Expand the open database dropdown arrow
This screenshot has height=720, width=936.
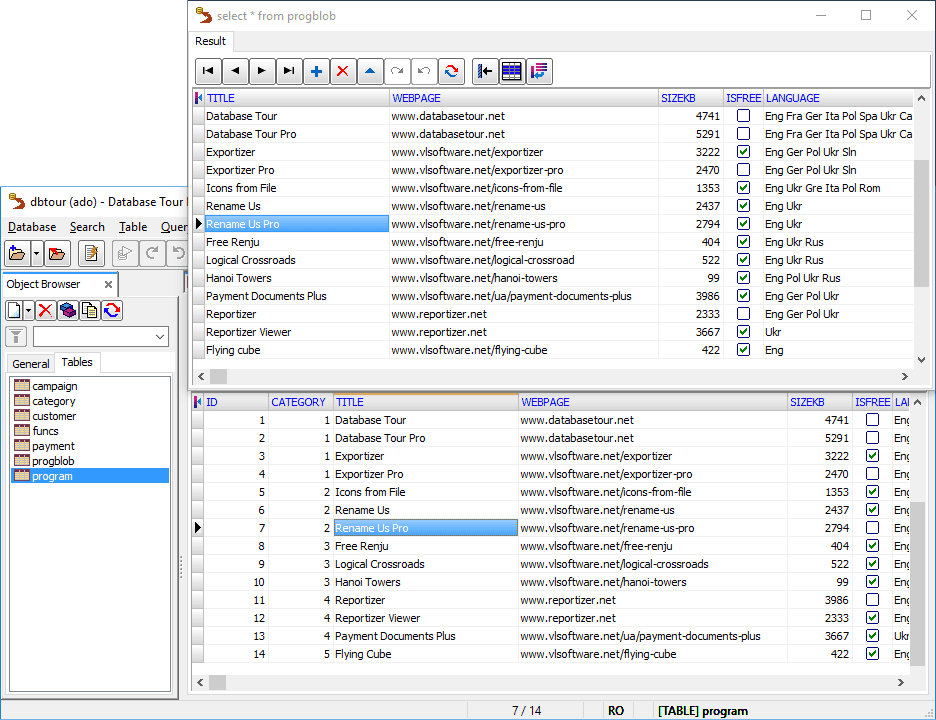pyautogui.click(x=36, y=253)
